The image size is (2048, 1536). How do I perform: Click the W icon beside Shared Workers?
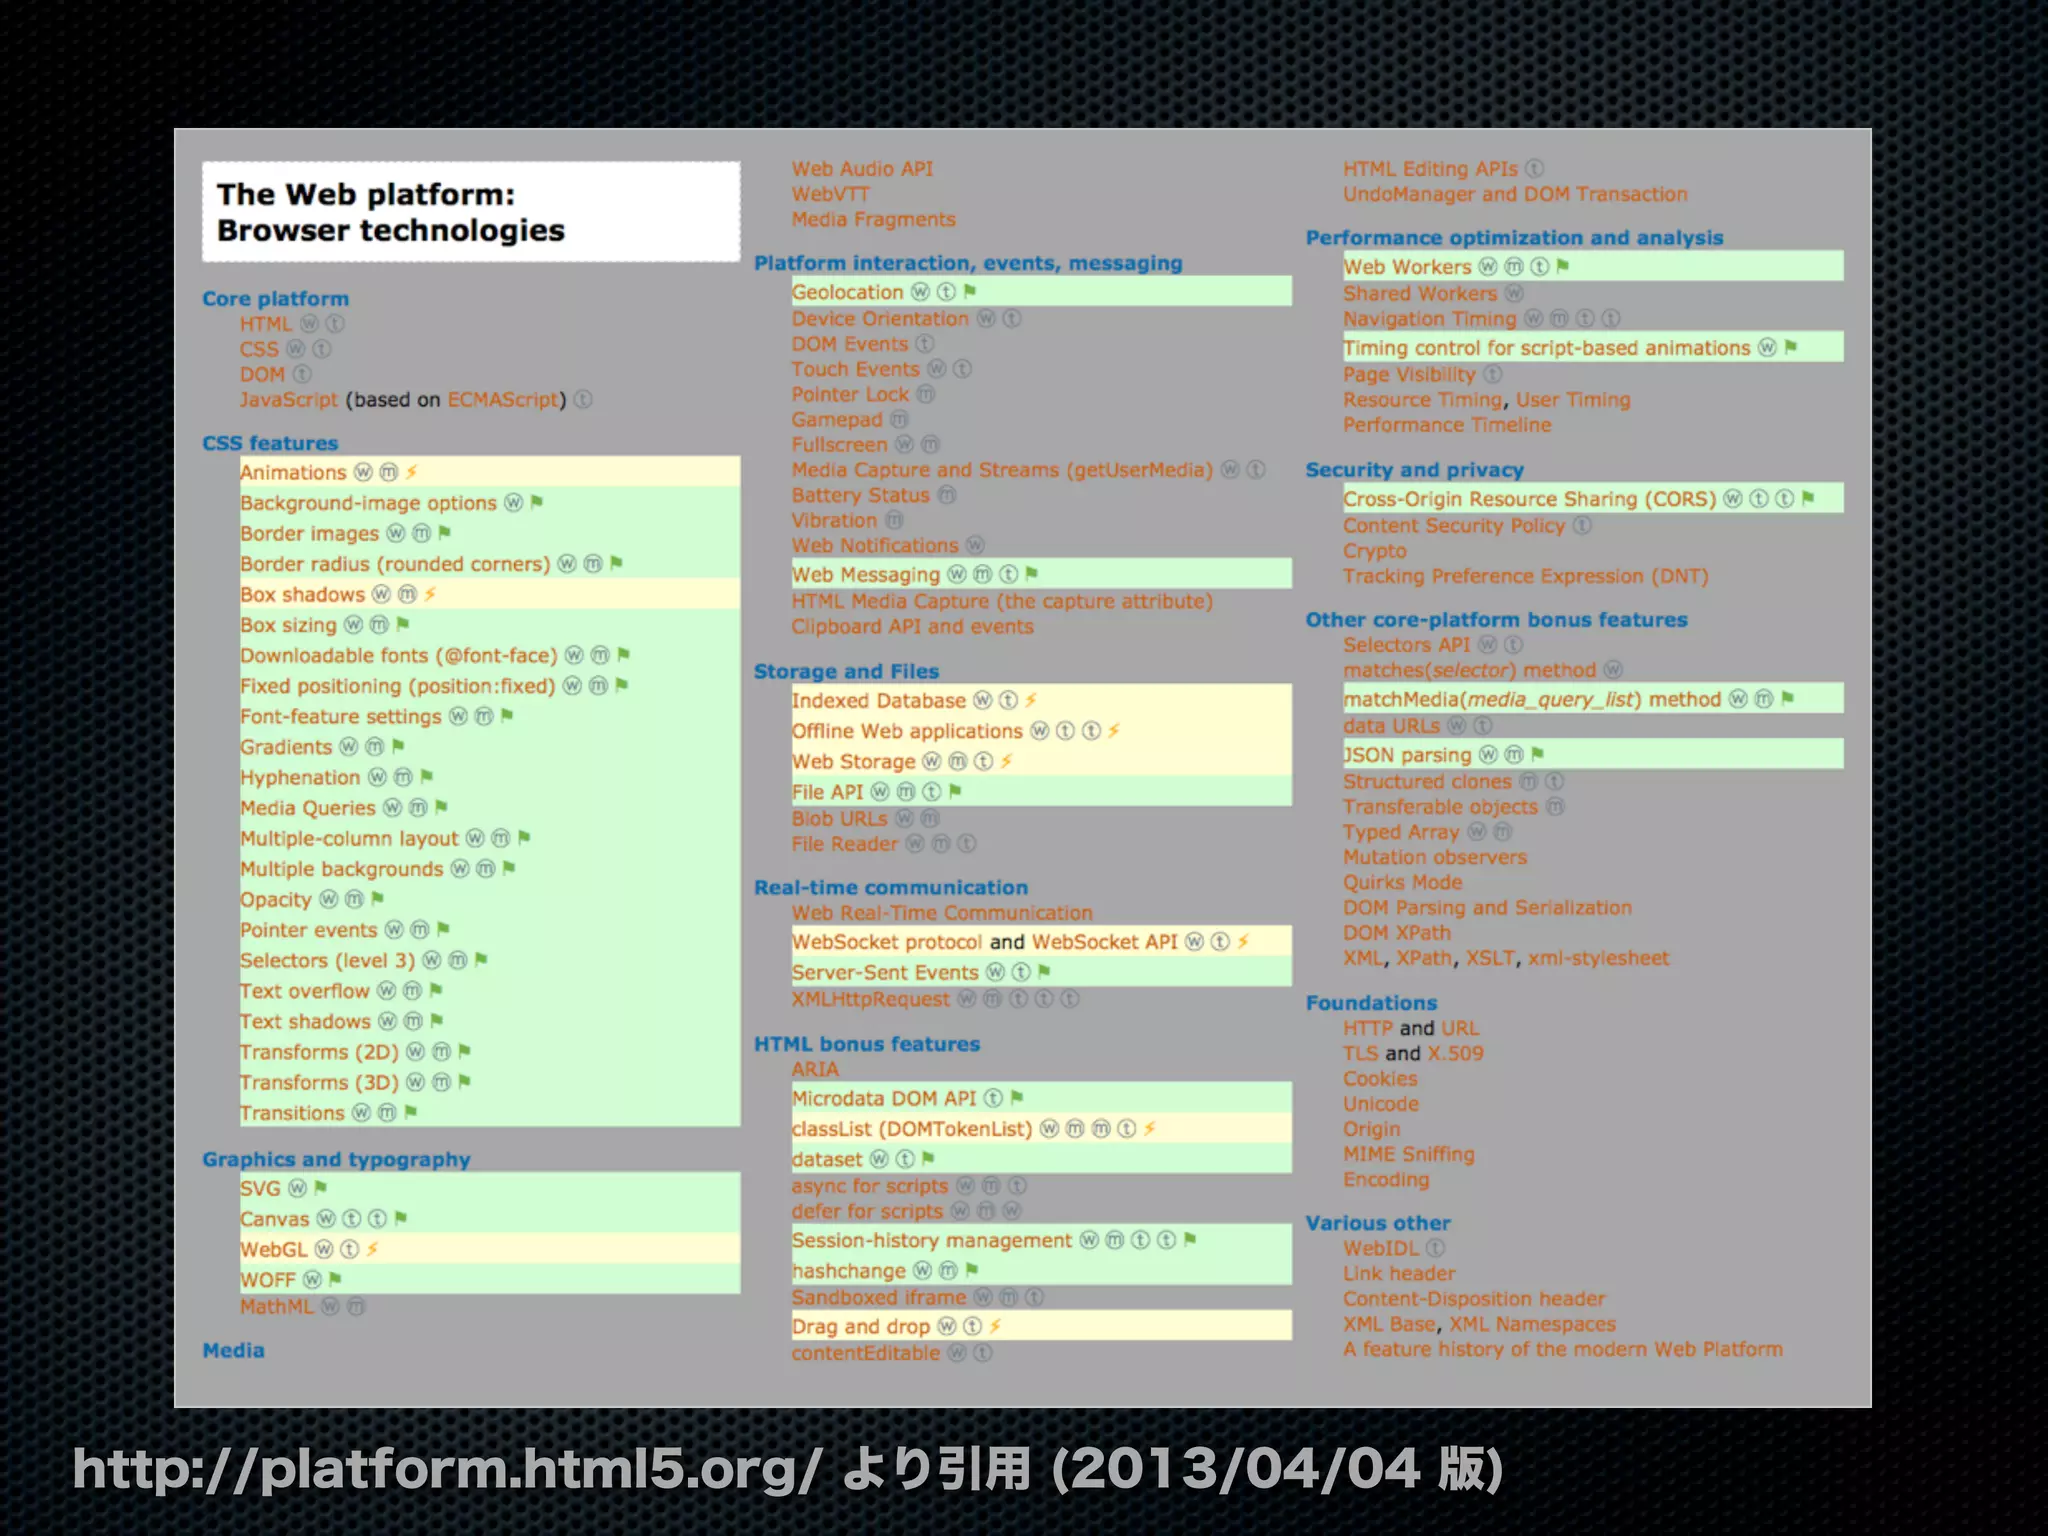1514,293
